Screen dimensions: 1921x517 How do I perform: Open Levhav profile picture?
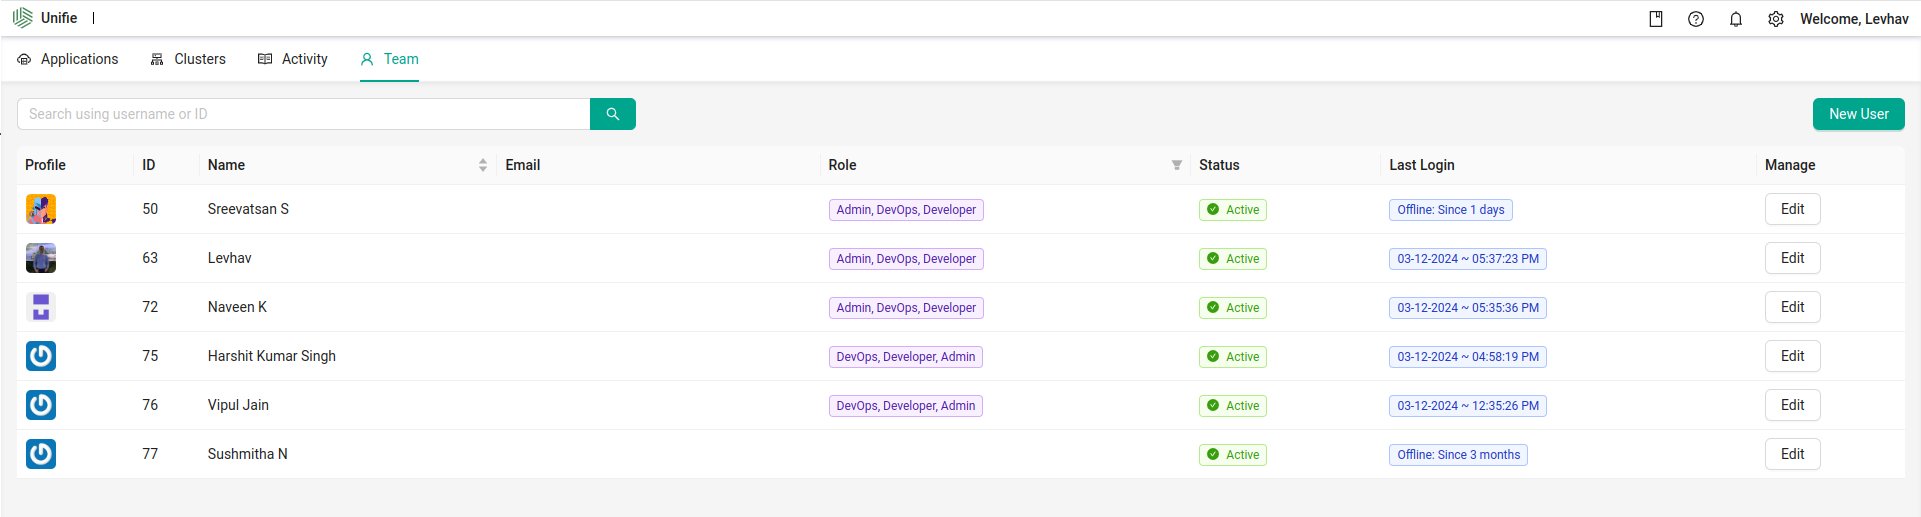pos(41,258)
